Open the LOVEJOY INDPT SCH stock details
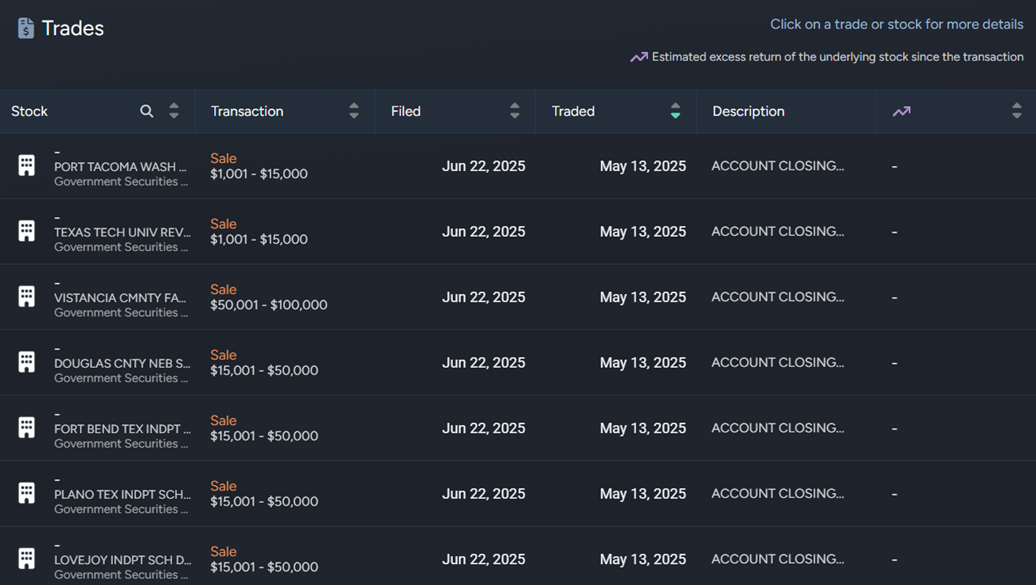 tap(122, 560)
